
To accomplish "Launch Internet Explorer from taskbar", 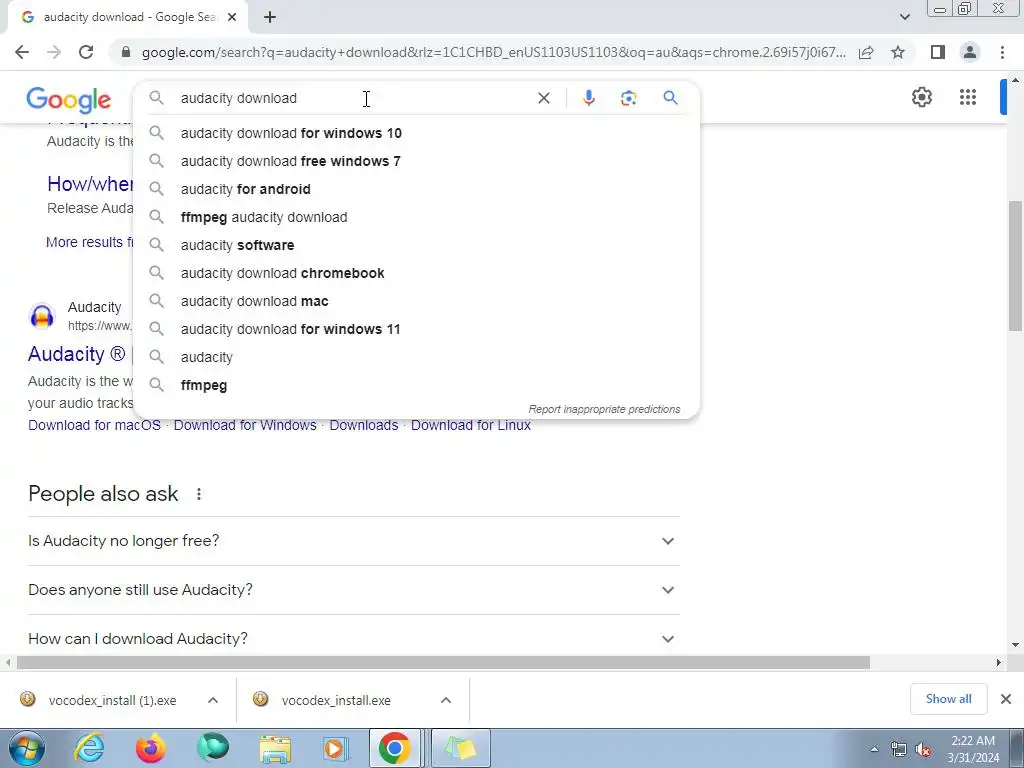I will click(89, 748).
